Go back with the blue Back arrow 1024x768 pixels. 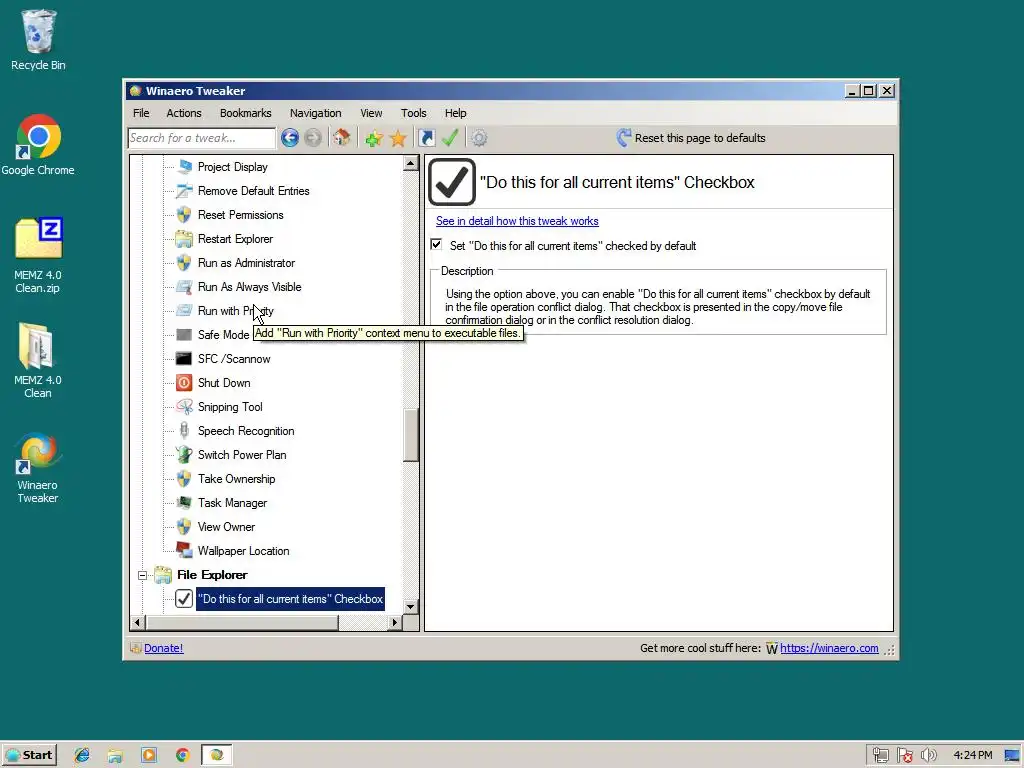tap(290, 138)
